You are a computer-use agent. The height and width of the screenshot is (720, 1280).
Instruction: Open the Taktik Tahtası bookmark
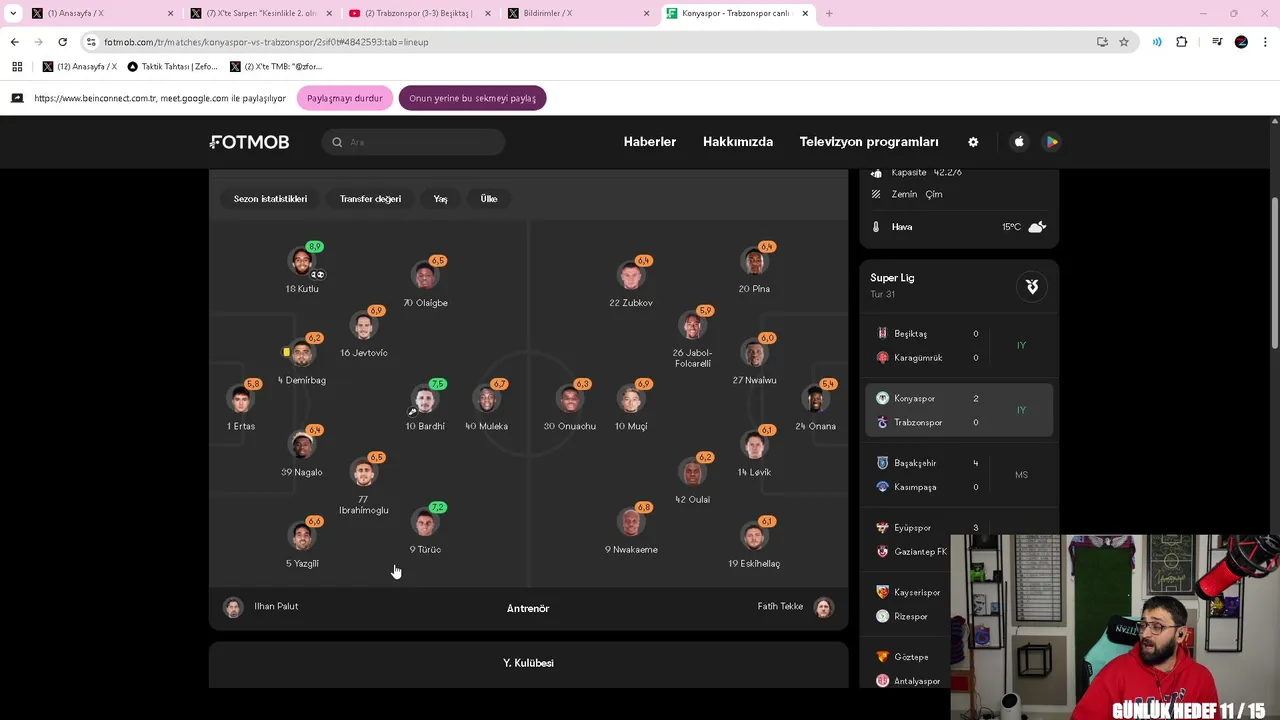(x=172, y=67)
